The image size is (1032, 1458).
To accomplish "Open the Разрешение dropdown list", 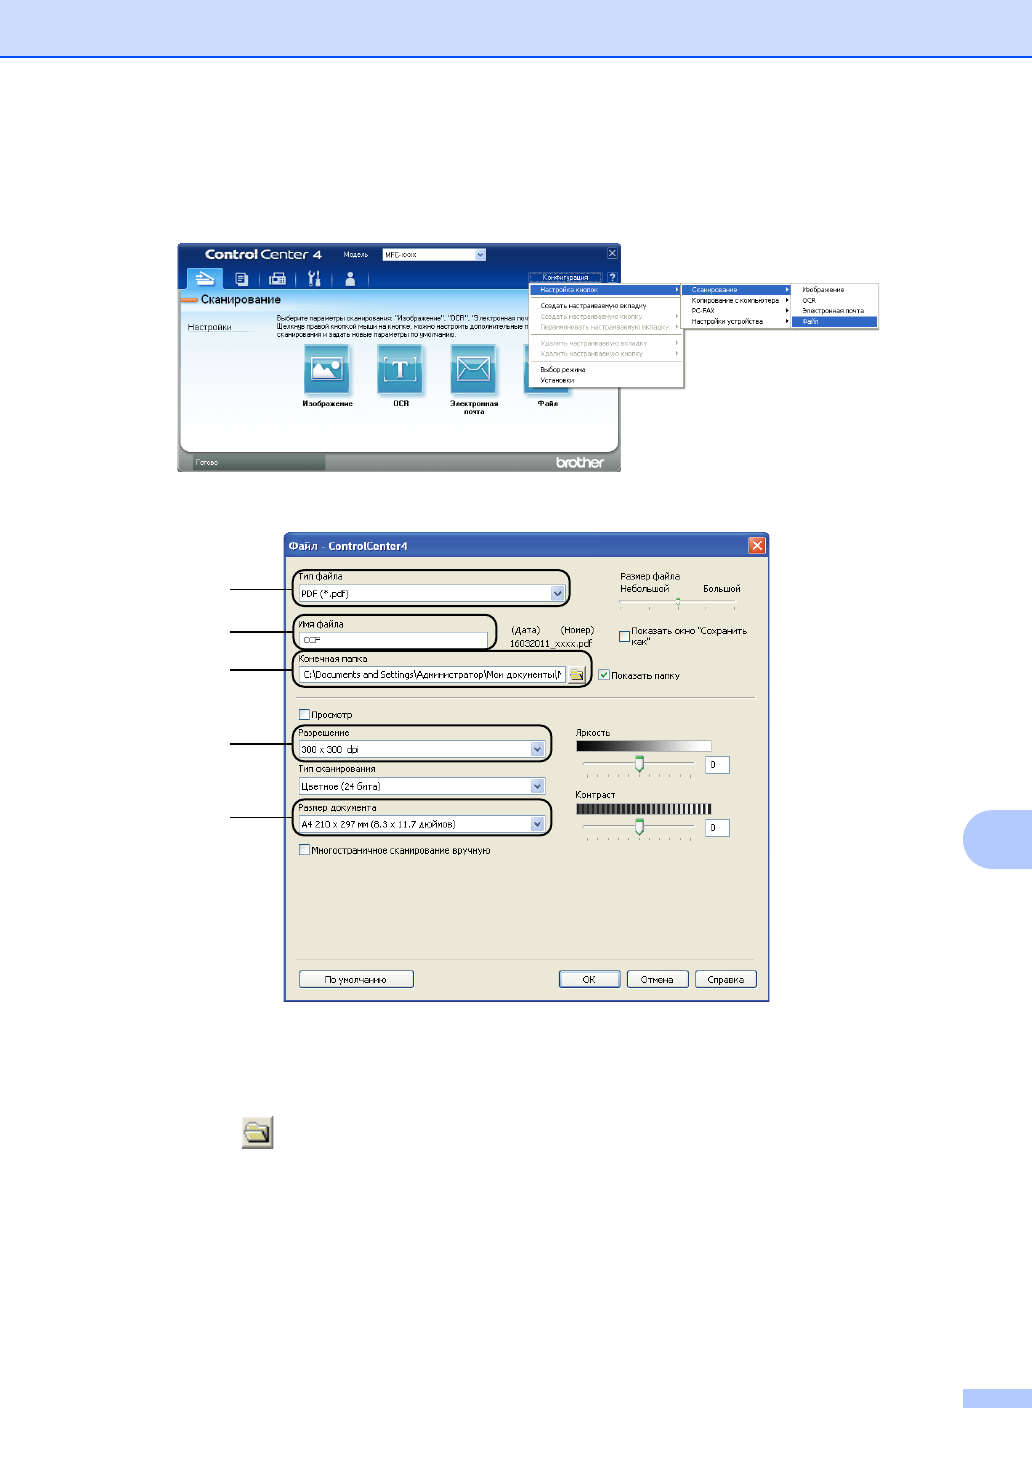I will tap(537, 749).
